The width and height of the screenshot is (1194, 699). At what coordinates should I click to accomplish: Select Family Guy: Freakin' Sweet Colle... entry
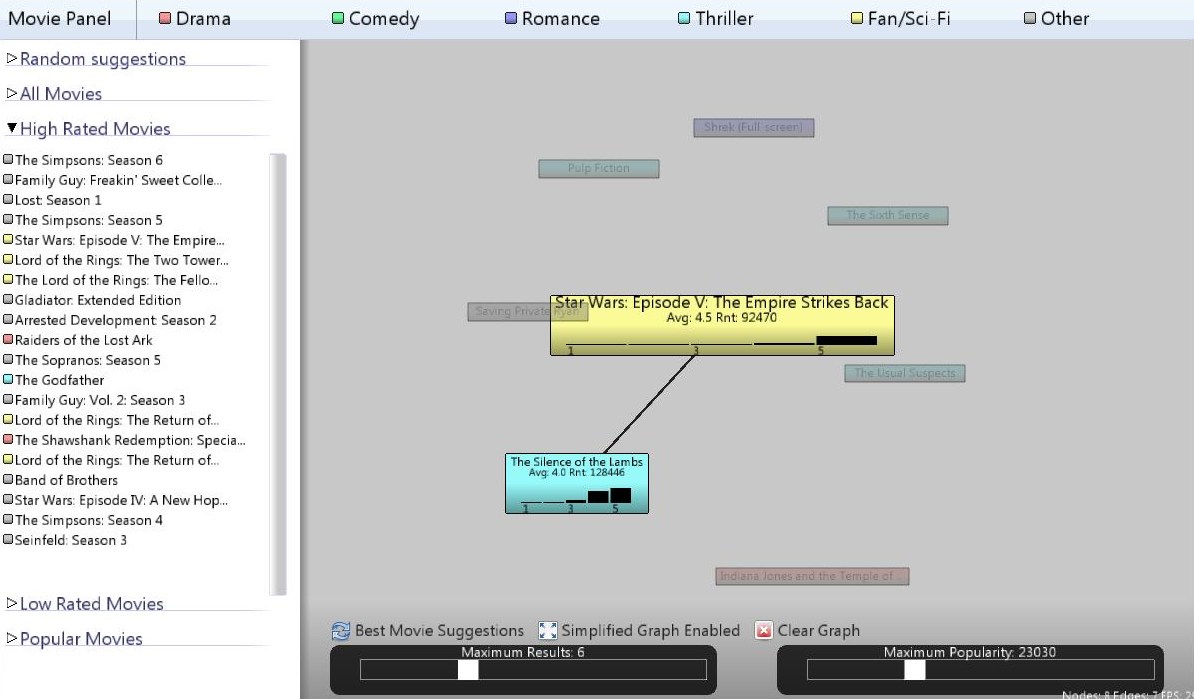[x=113, y=180]
